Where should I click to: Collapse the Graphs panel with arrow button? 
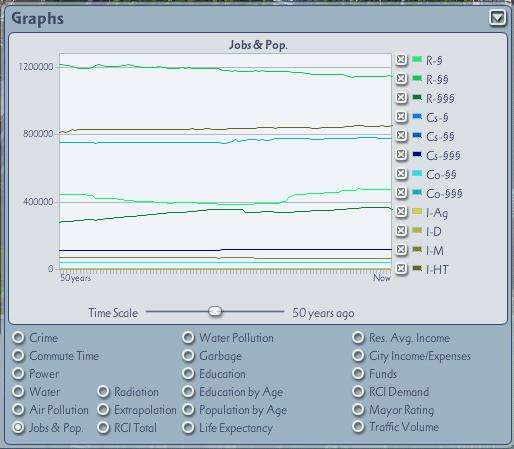tap(497, 18)
